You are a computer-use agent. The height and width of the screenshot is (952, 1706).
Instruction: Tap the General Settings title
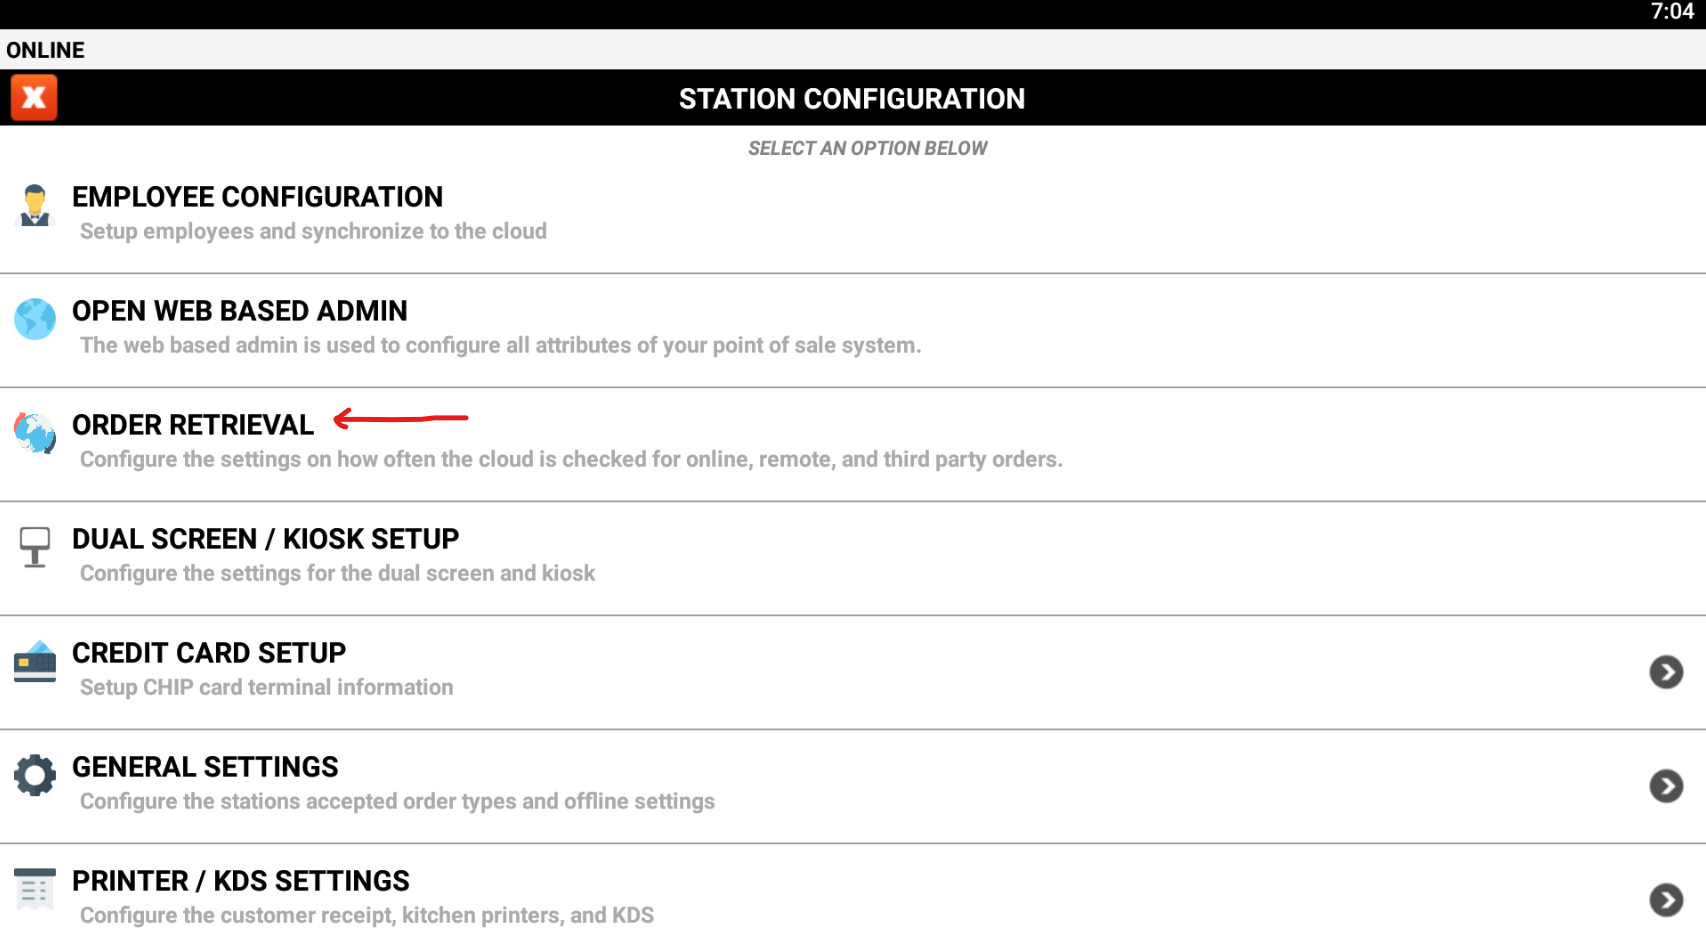point(205,767)
